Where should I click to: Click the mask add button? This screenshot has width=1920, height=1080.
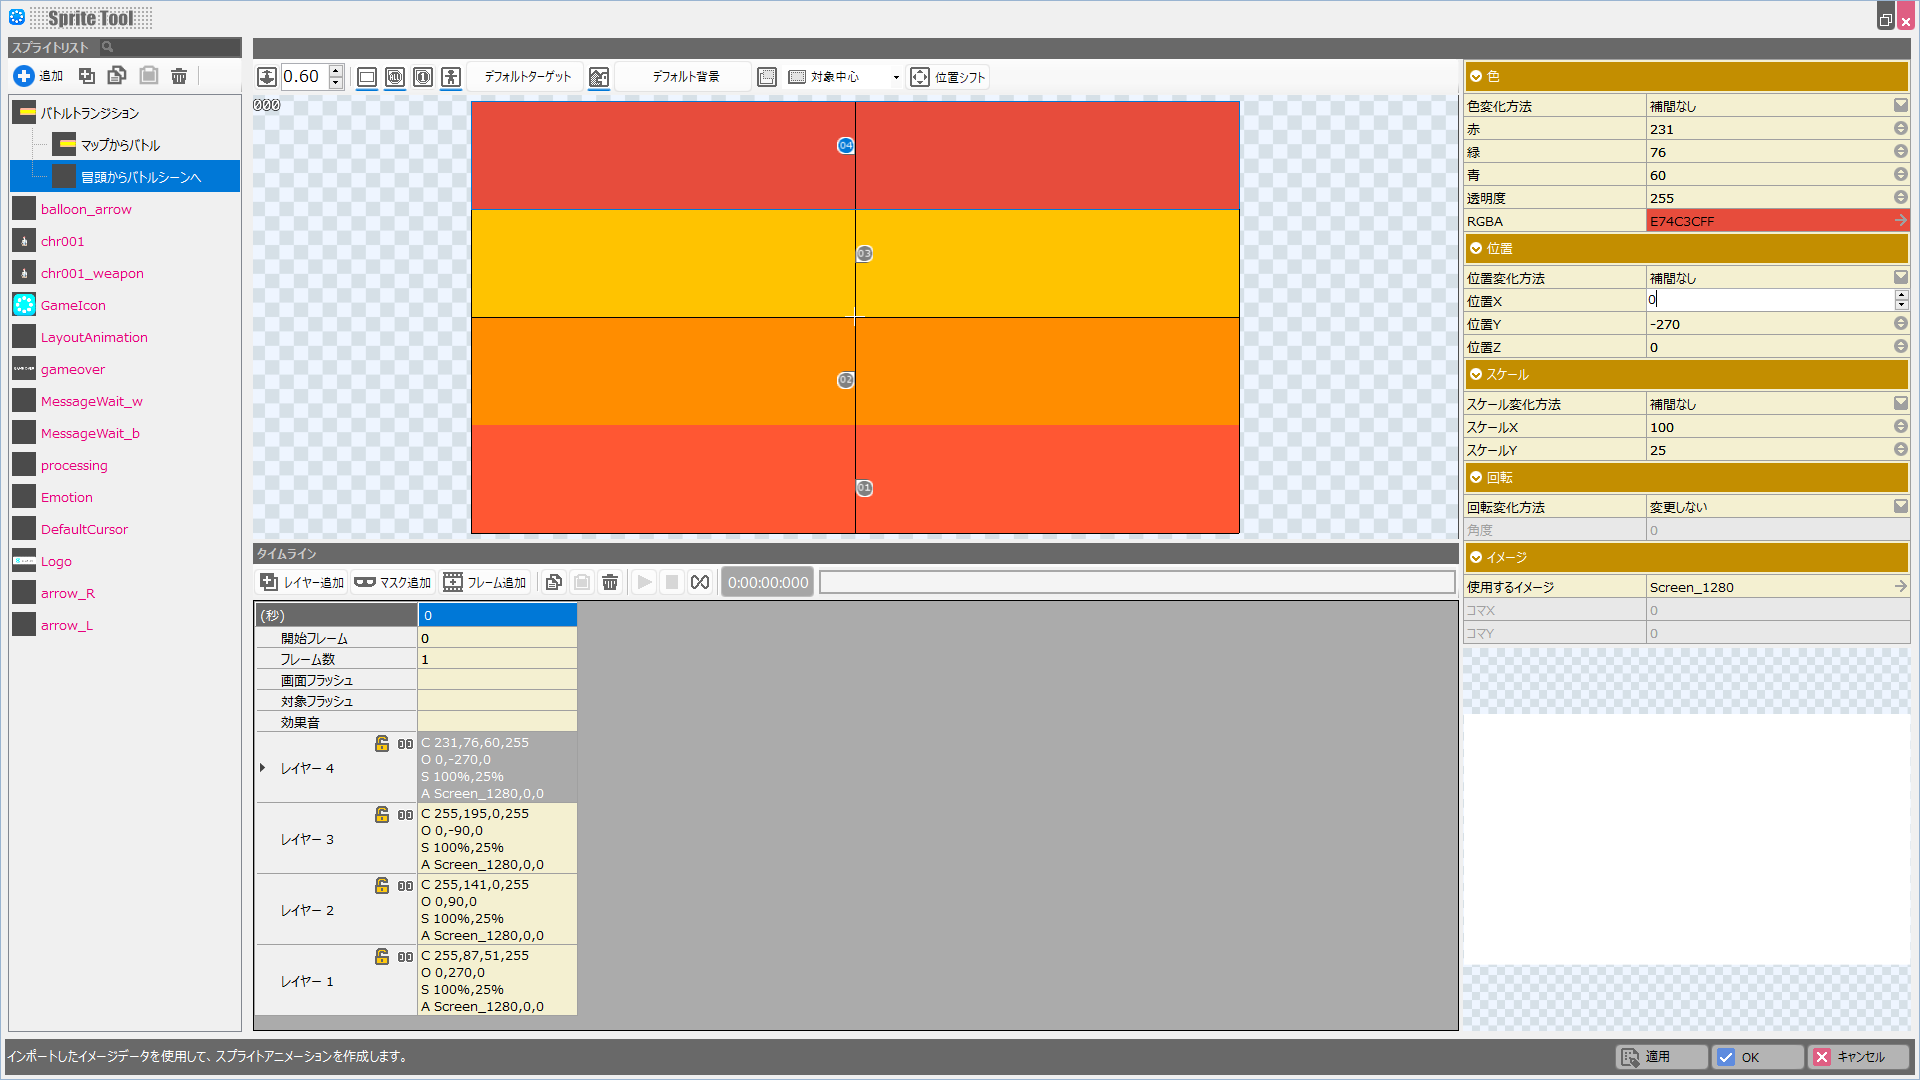point(393,582)
